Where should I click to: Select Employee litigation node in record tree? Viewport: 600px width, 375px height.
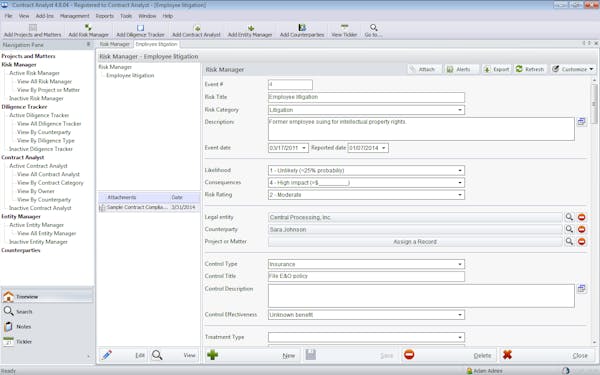(x=130, y=75)
